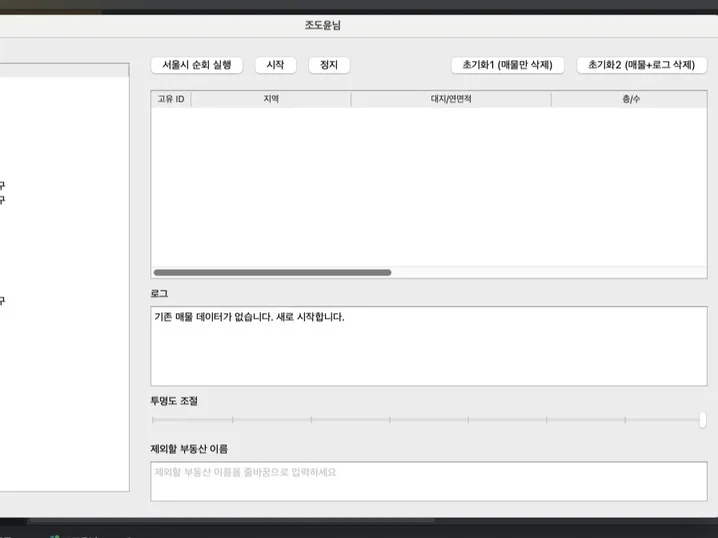Image resolution: width=718 pixels, height=538 pixels.
Task: Click the 투명도 조절 slider handle
Action: (702, 420)
